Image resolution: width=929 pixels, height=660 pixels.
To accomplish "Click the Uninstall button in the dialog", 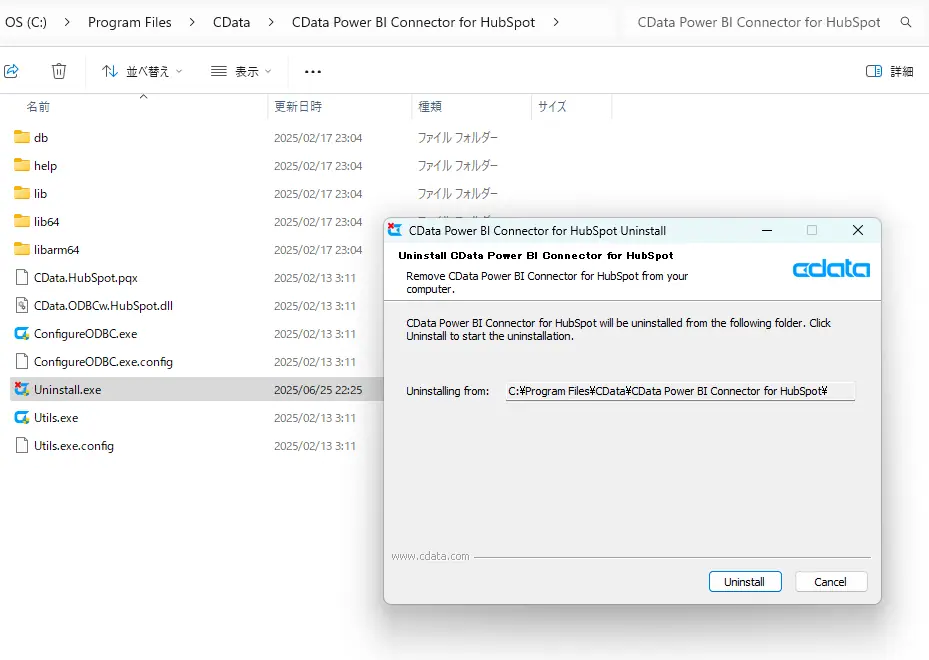I will pyautogui.click(x=744, y=581).
